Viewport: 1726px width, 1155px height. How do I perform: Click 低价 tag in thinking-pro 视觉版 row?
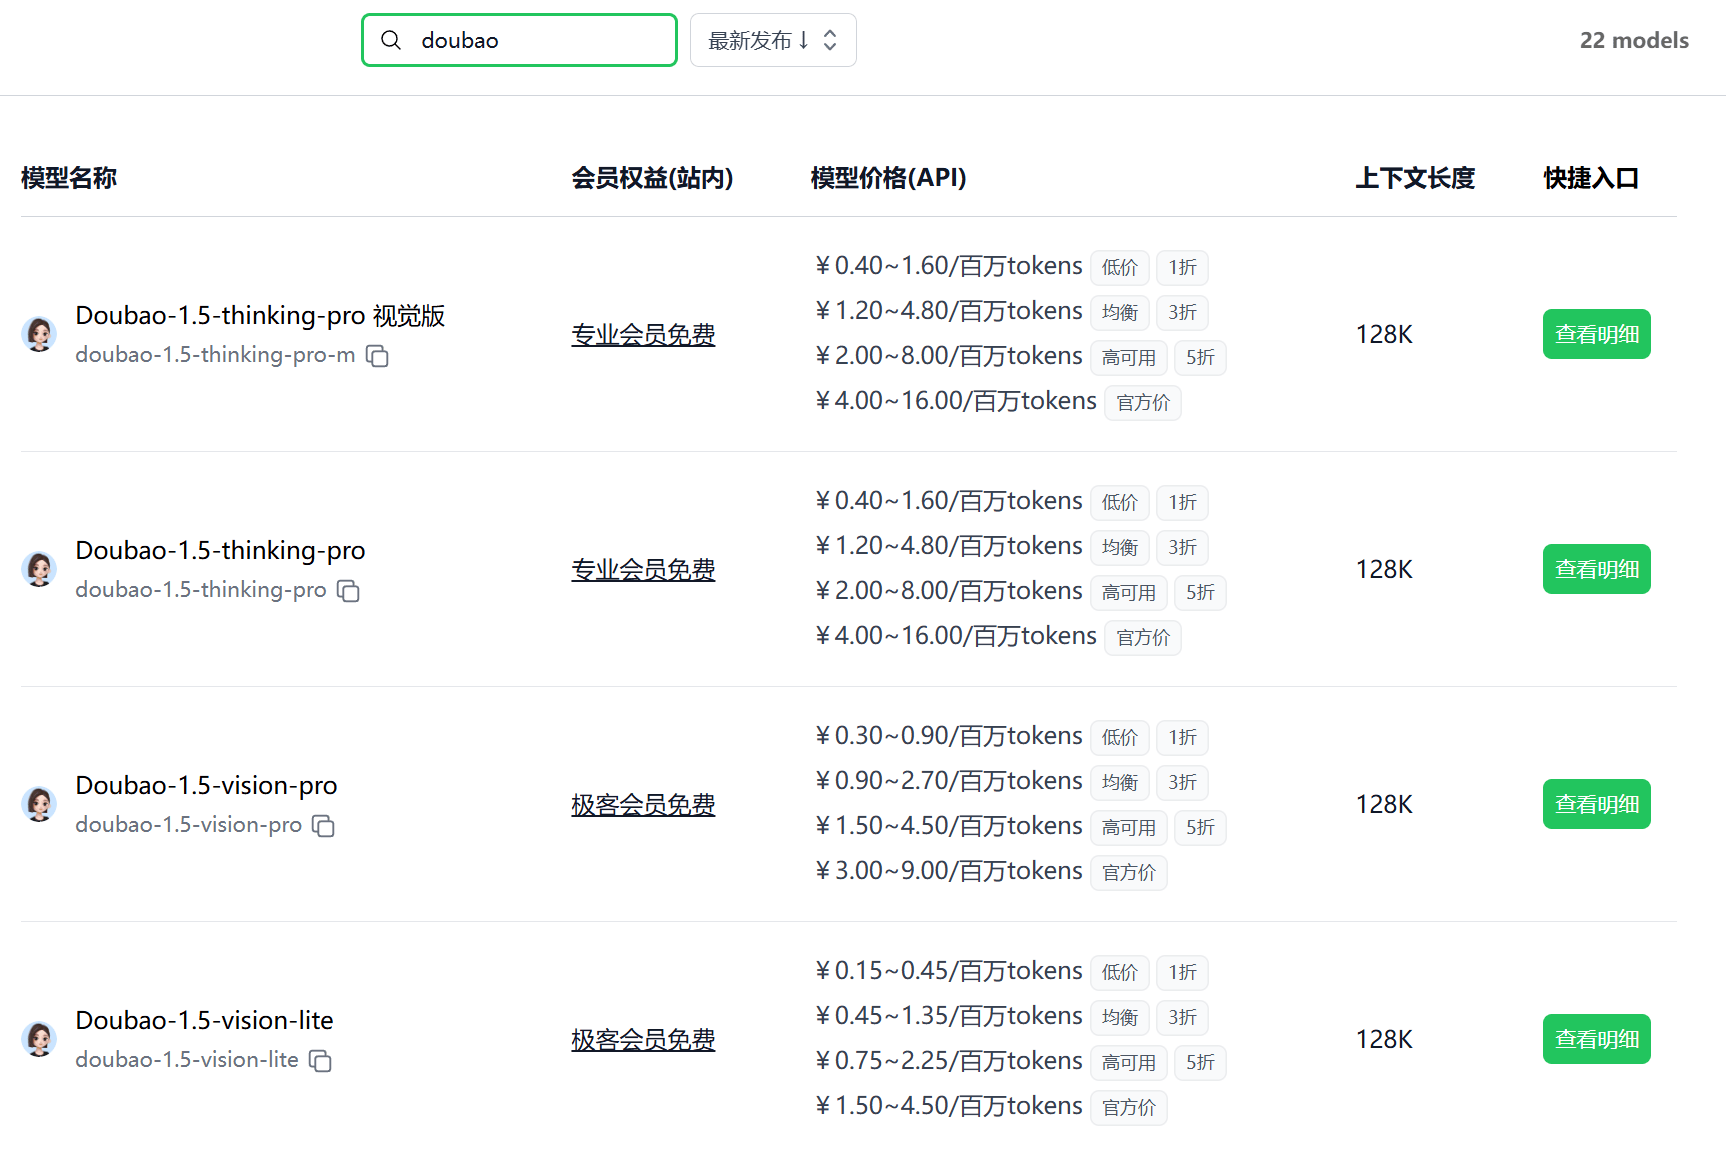click(1120, 268)
